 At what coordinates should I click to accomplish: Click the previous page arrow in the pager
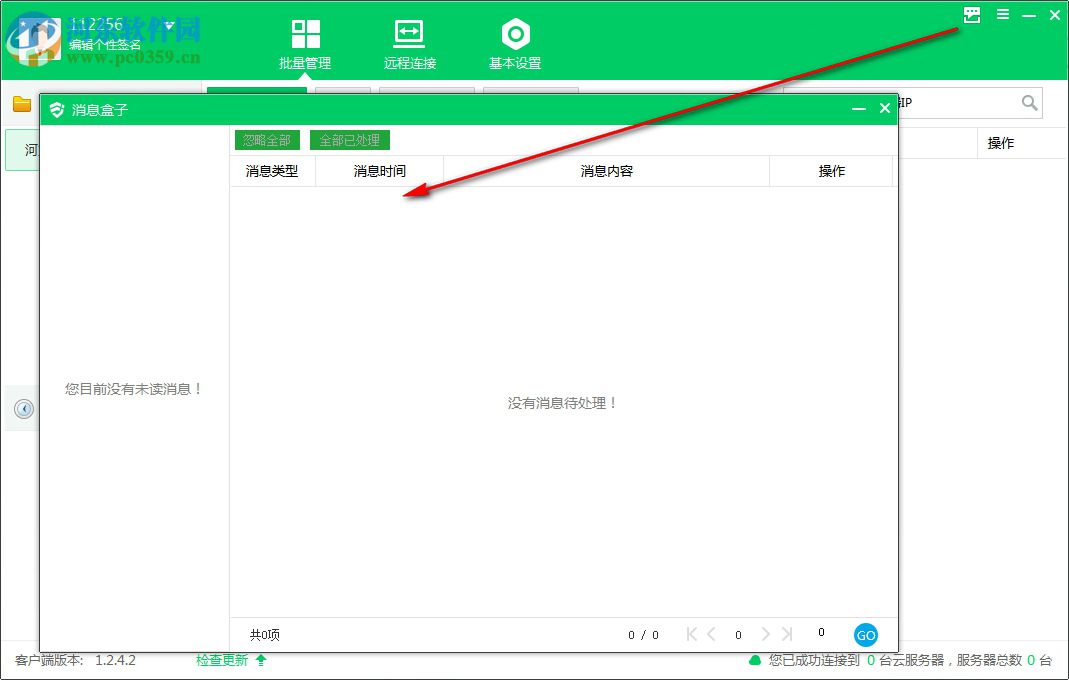click(712, 634)
